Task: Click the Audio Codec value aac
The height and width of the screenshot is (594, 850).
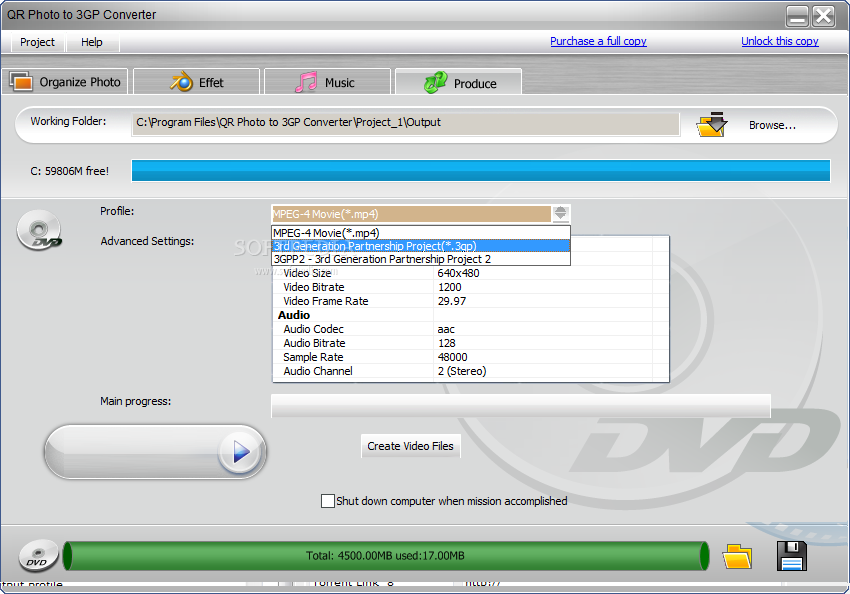Action: pos(446,330)
